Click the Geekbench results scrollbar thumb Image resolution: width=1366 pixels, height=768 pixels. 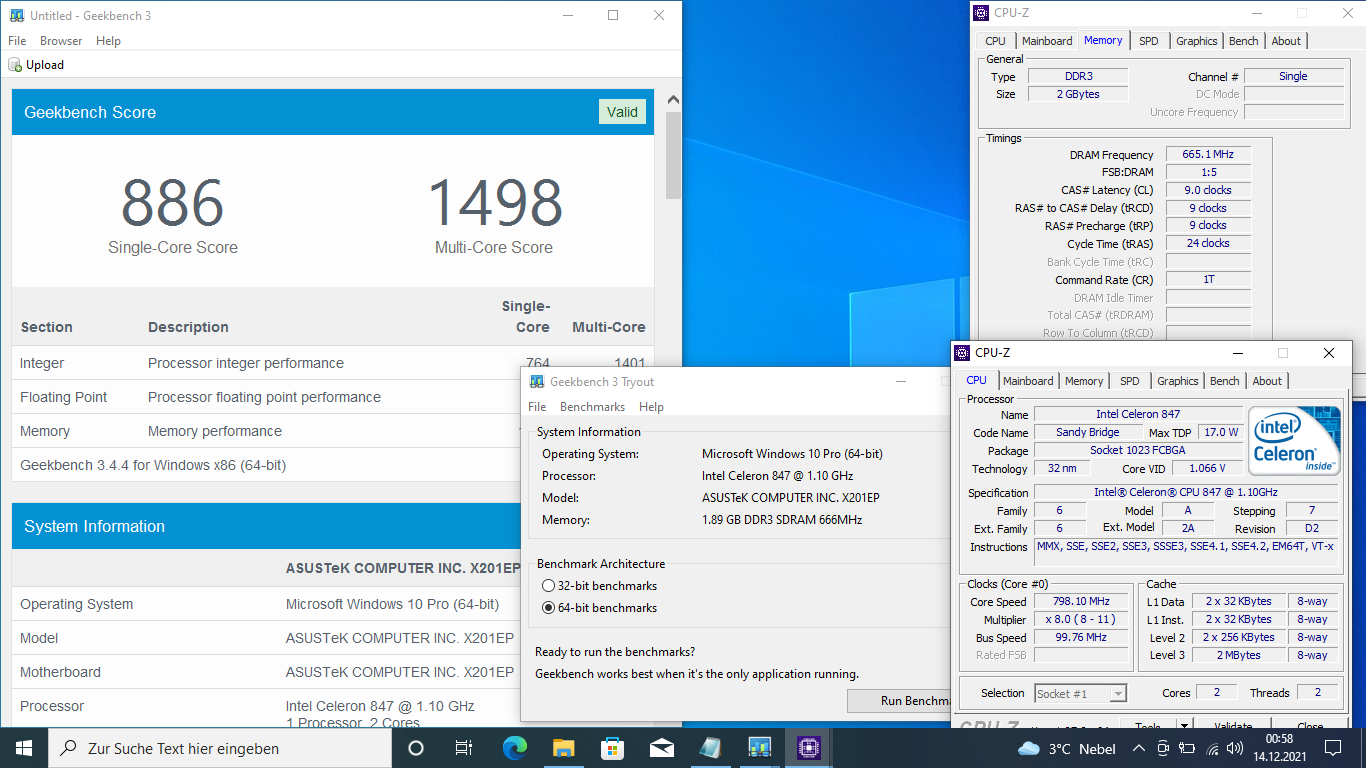673,155
